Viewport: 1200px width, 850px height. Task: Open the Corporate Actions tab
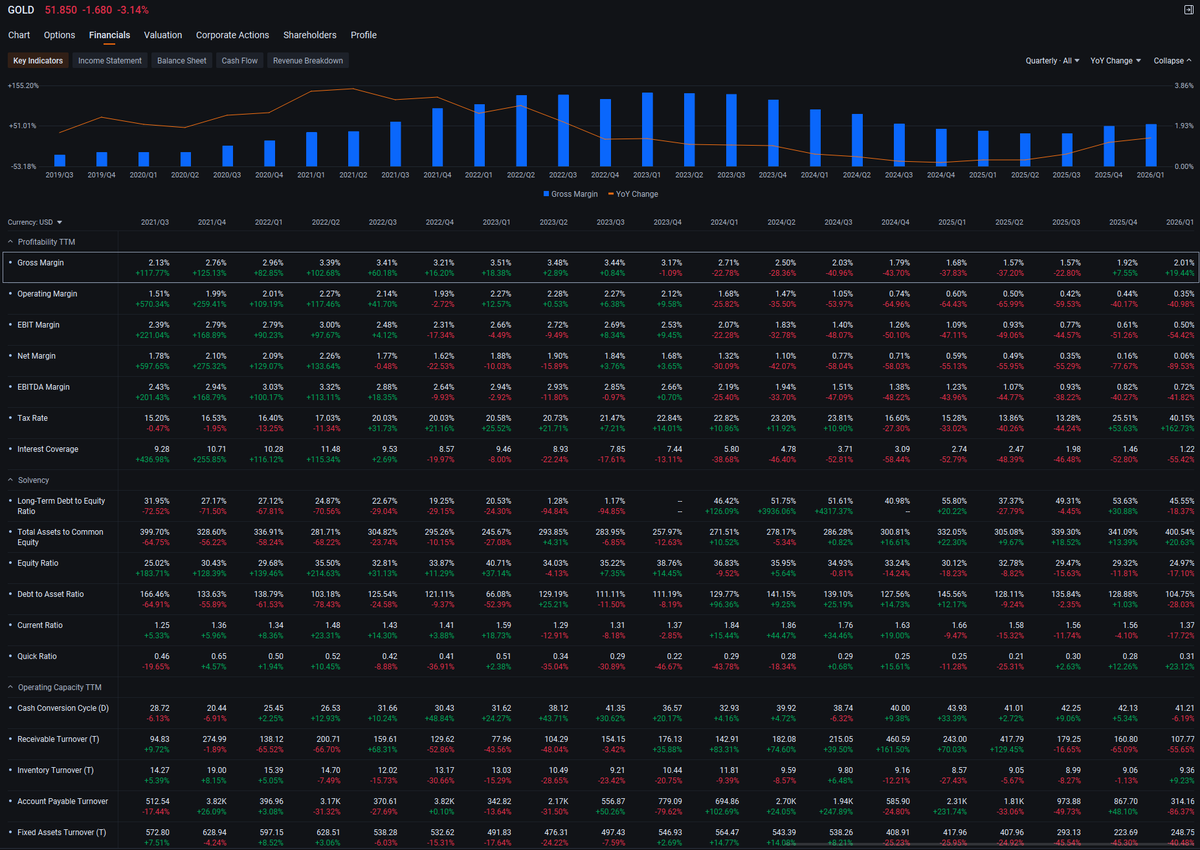coord(232,35)
